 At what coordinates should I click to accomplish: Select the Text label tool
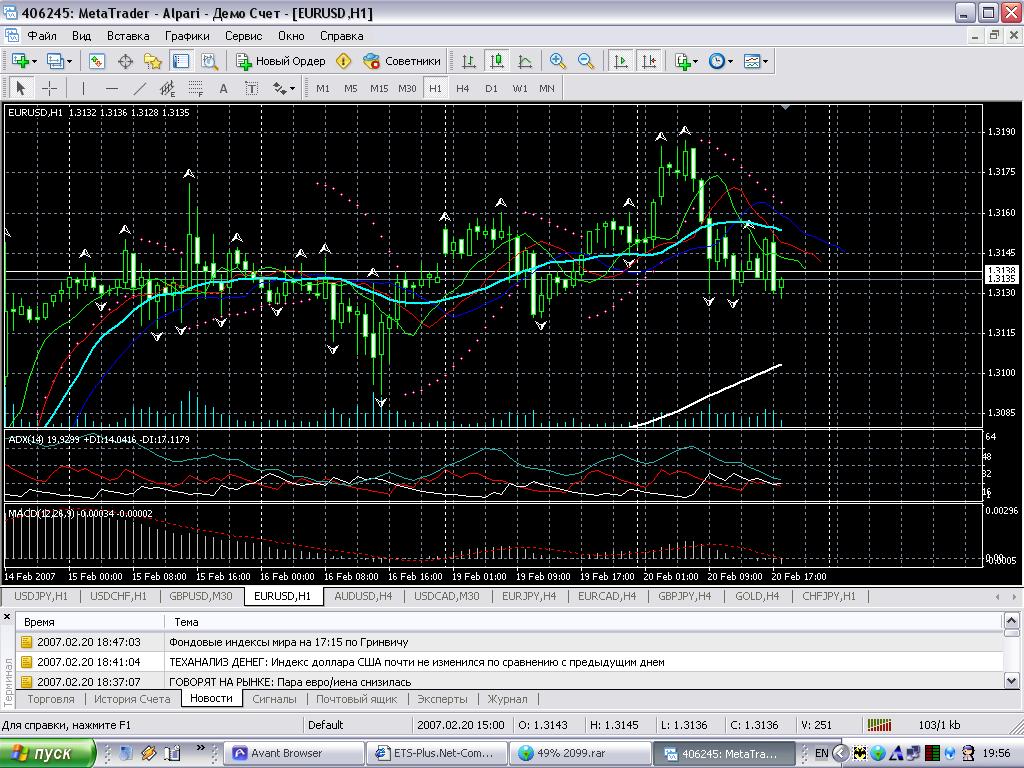click(x=223, y=88)
